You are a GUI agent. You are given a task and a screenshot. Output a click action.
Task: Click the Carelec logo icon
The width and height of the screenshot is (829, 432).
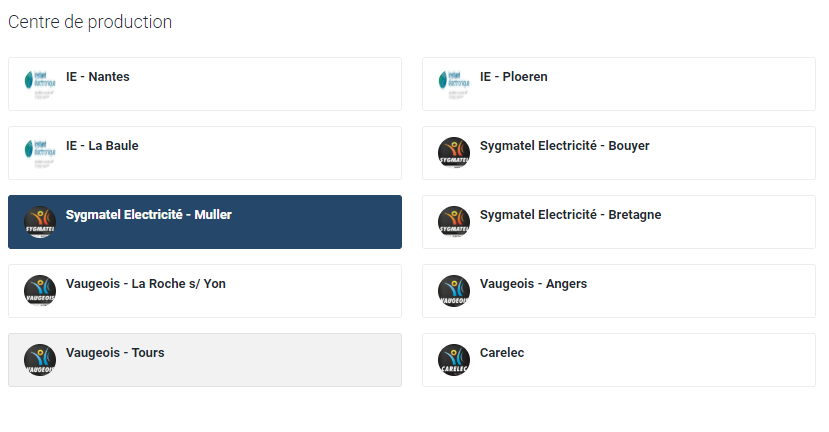pos(454,360)
